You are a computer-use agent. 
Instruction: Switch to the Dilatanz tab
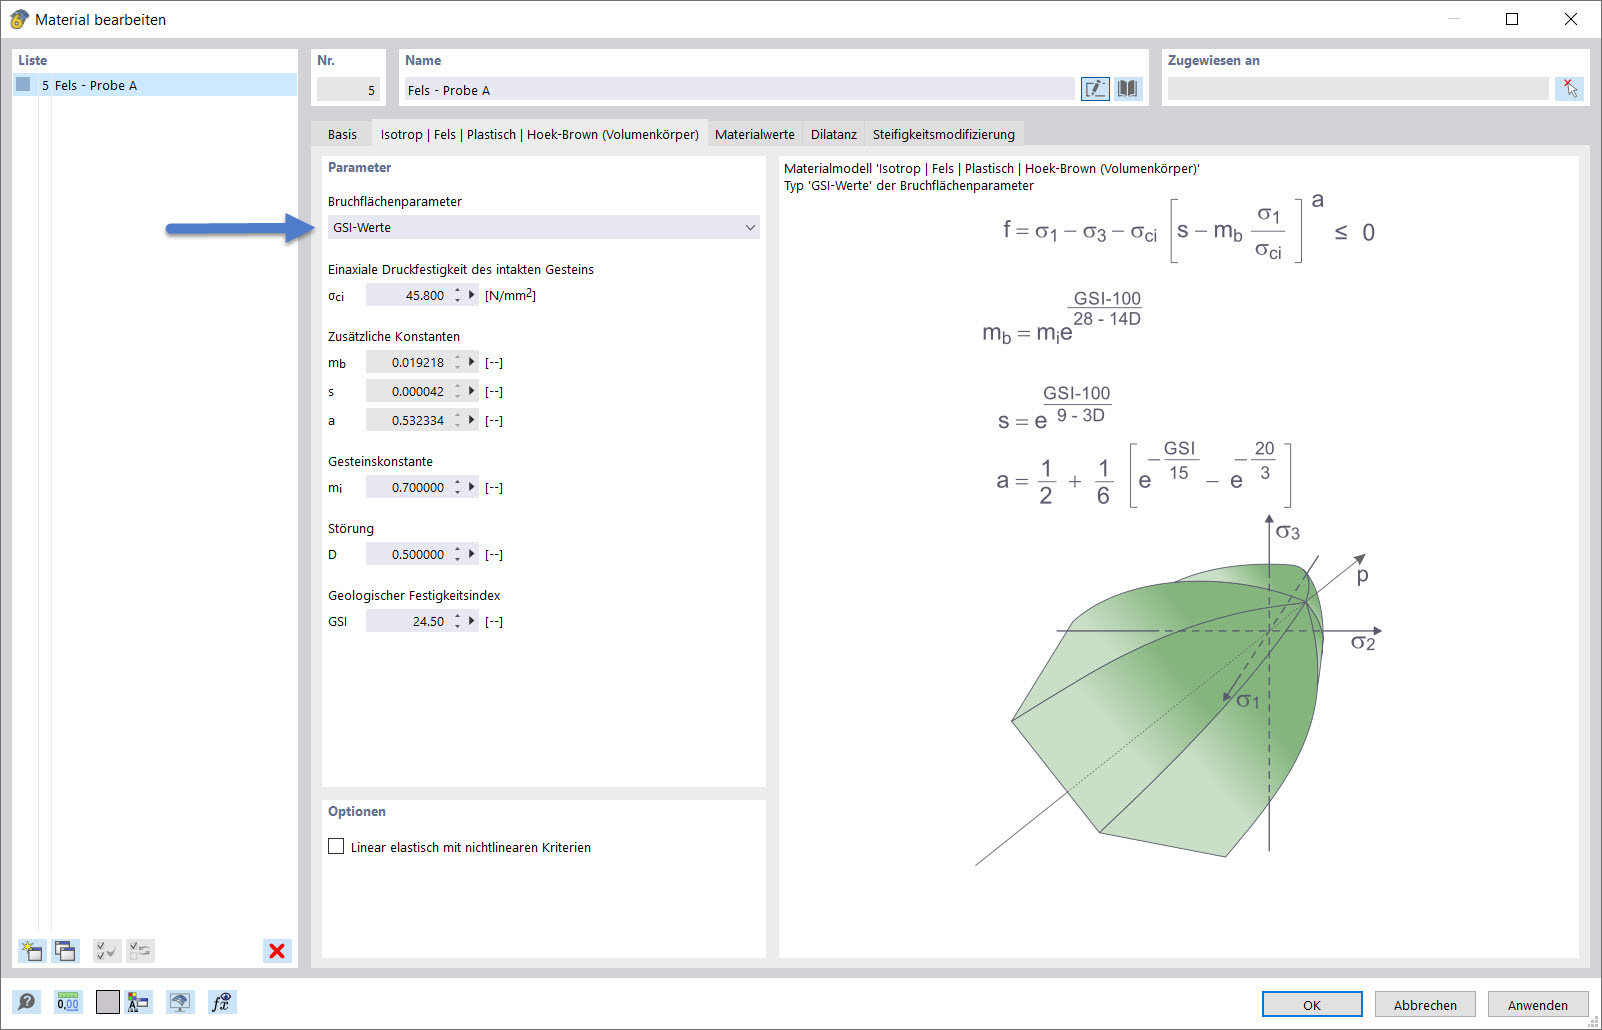click(834, 134)
